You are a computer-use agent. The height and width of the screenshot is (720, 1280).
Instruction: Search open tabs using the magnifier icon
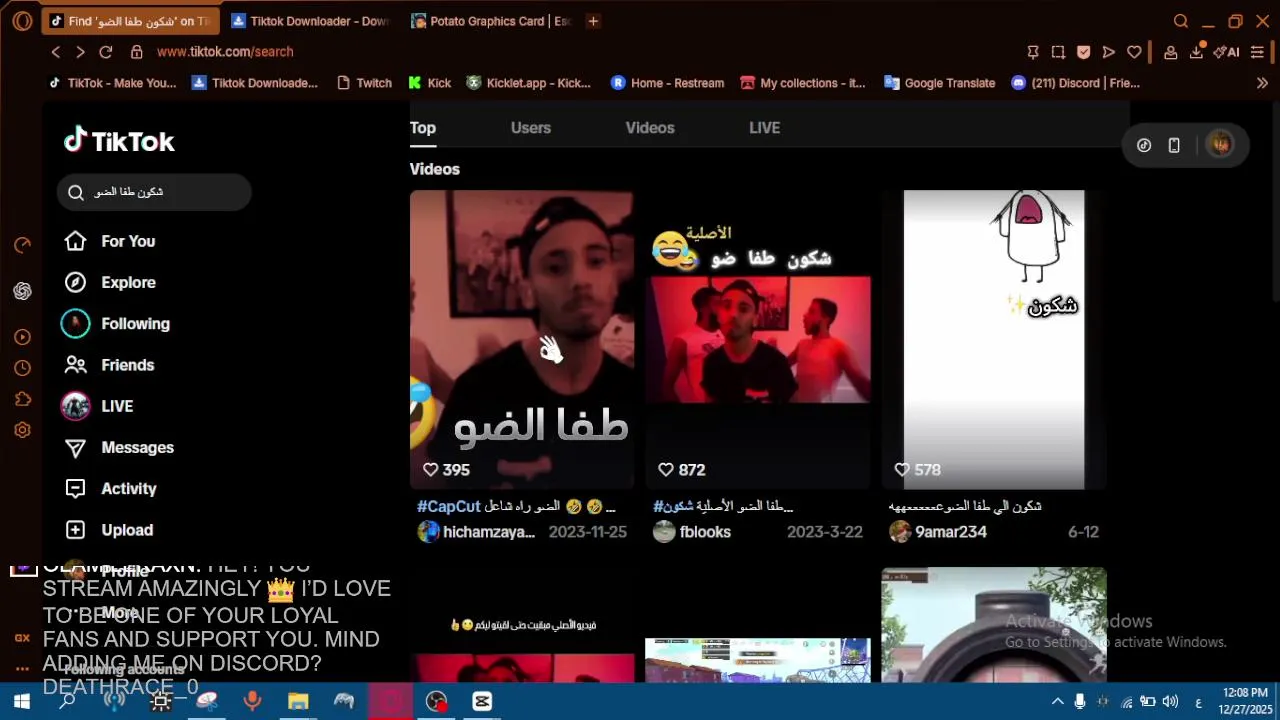point(1181,21)
